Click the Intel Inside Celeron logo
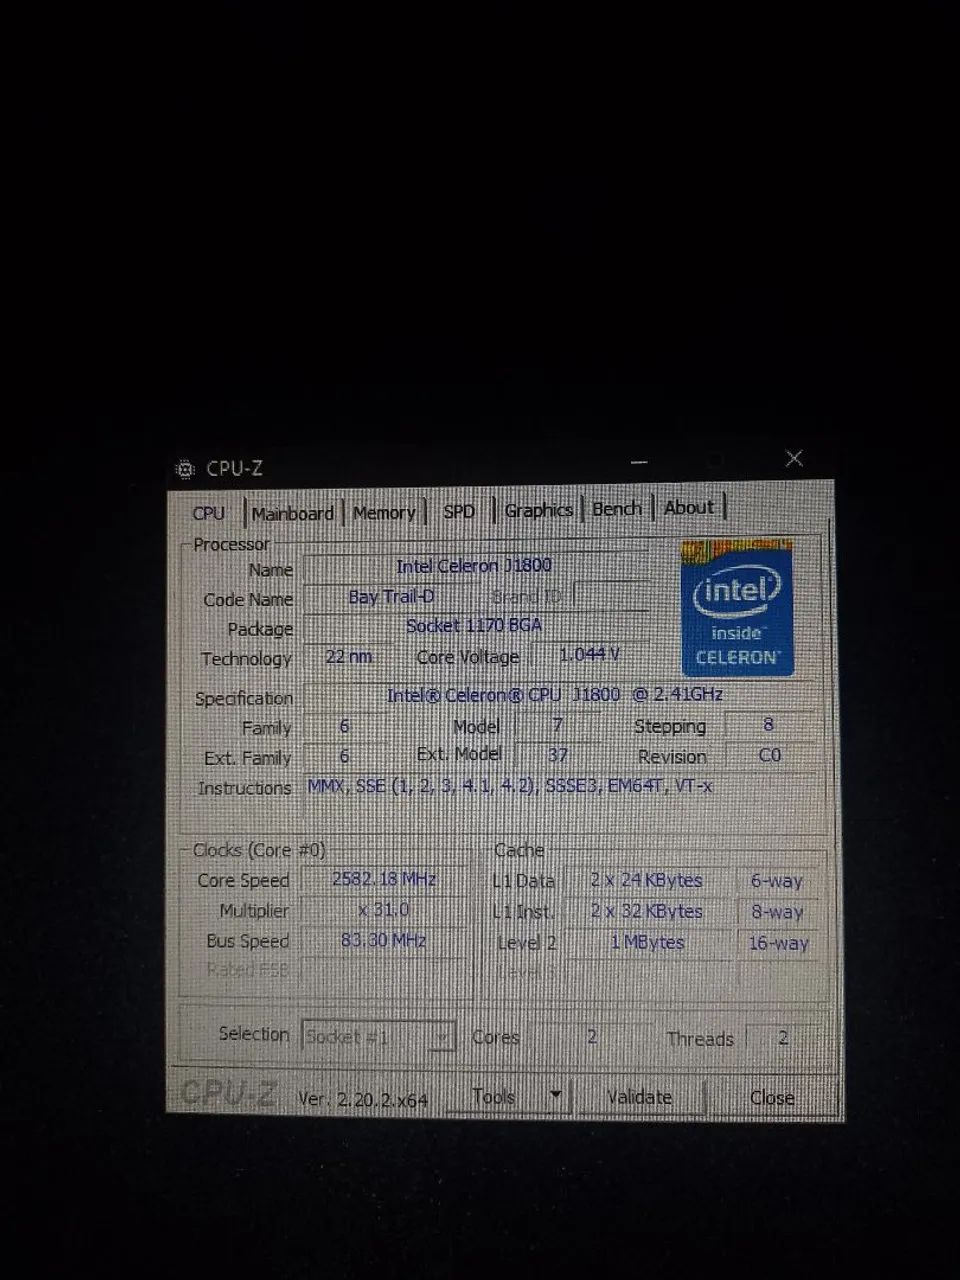960x1280 pixels. (737, 609)
